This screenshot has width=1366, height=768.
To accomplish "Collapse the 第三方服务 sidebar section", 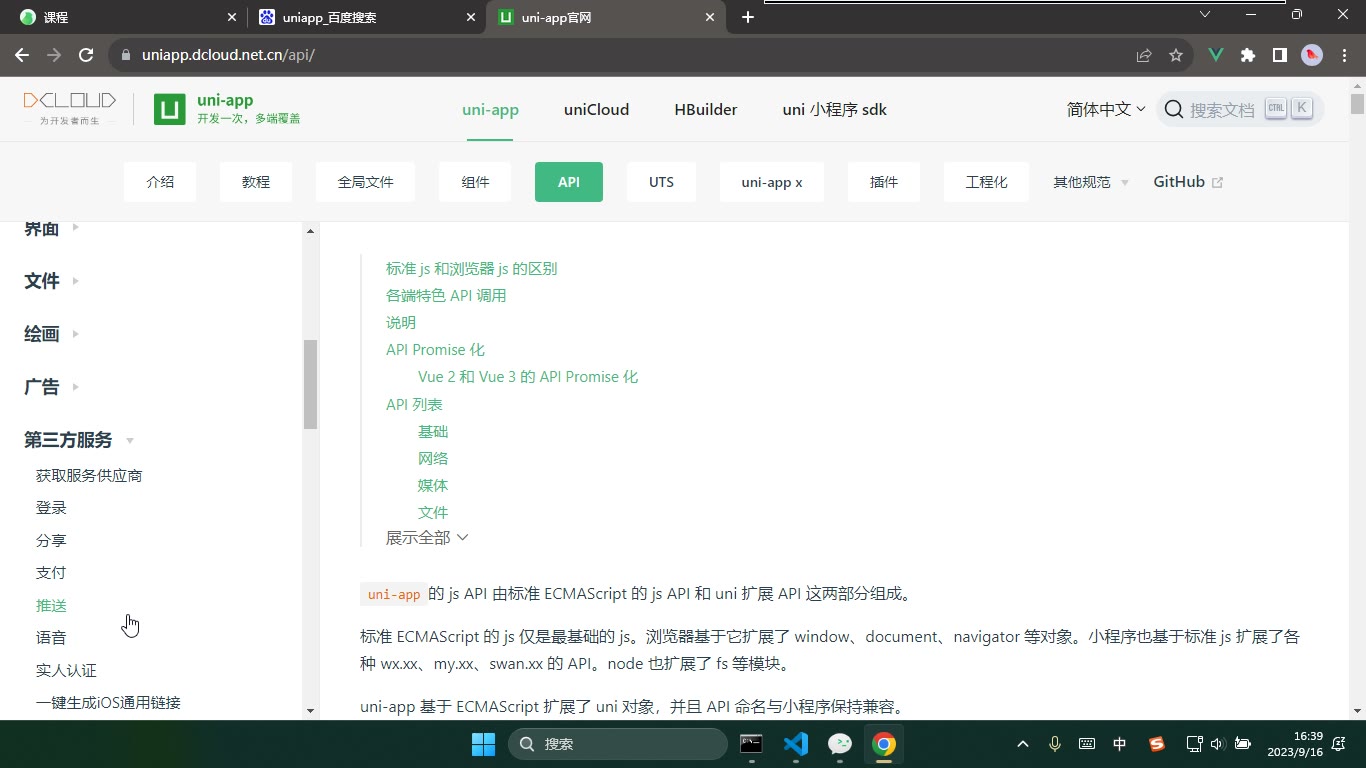I will tap(79, 440).
